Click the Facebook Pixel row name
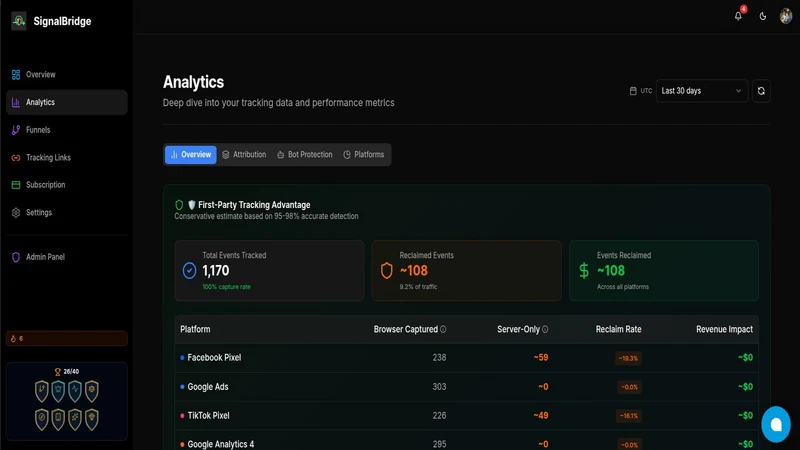The image size is (800, 450). coord(214,358)
